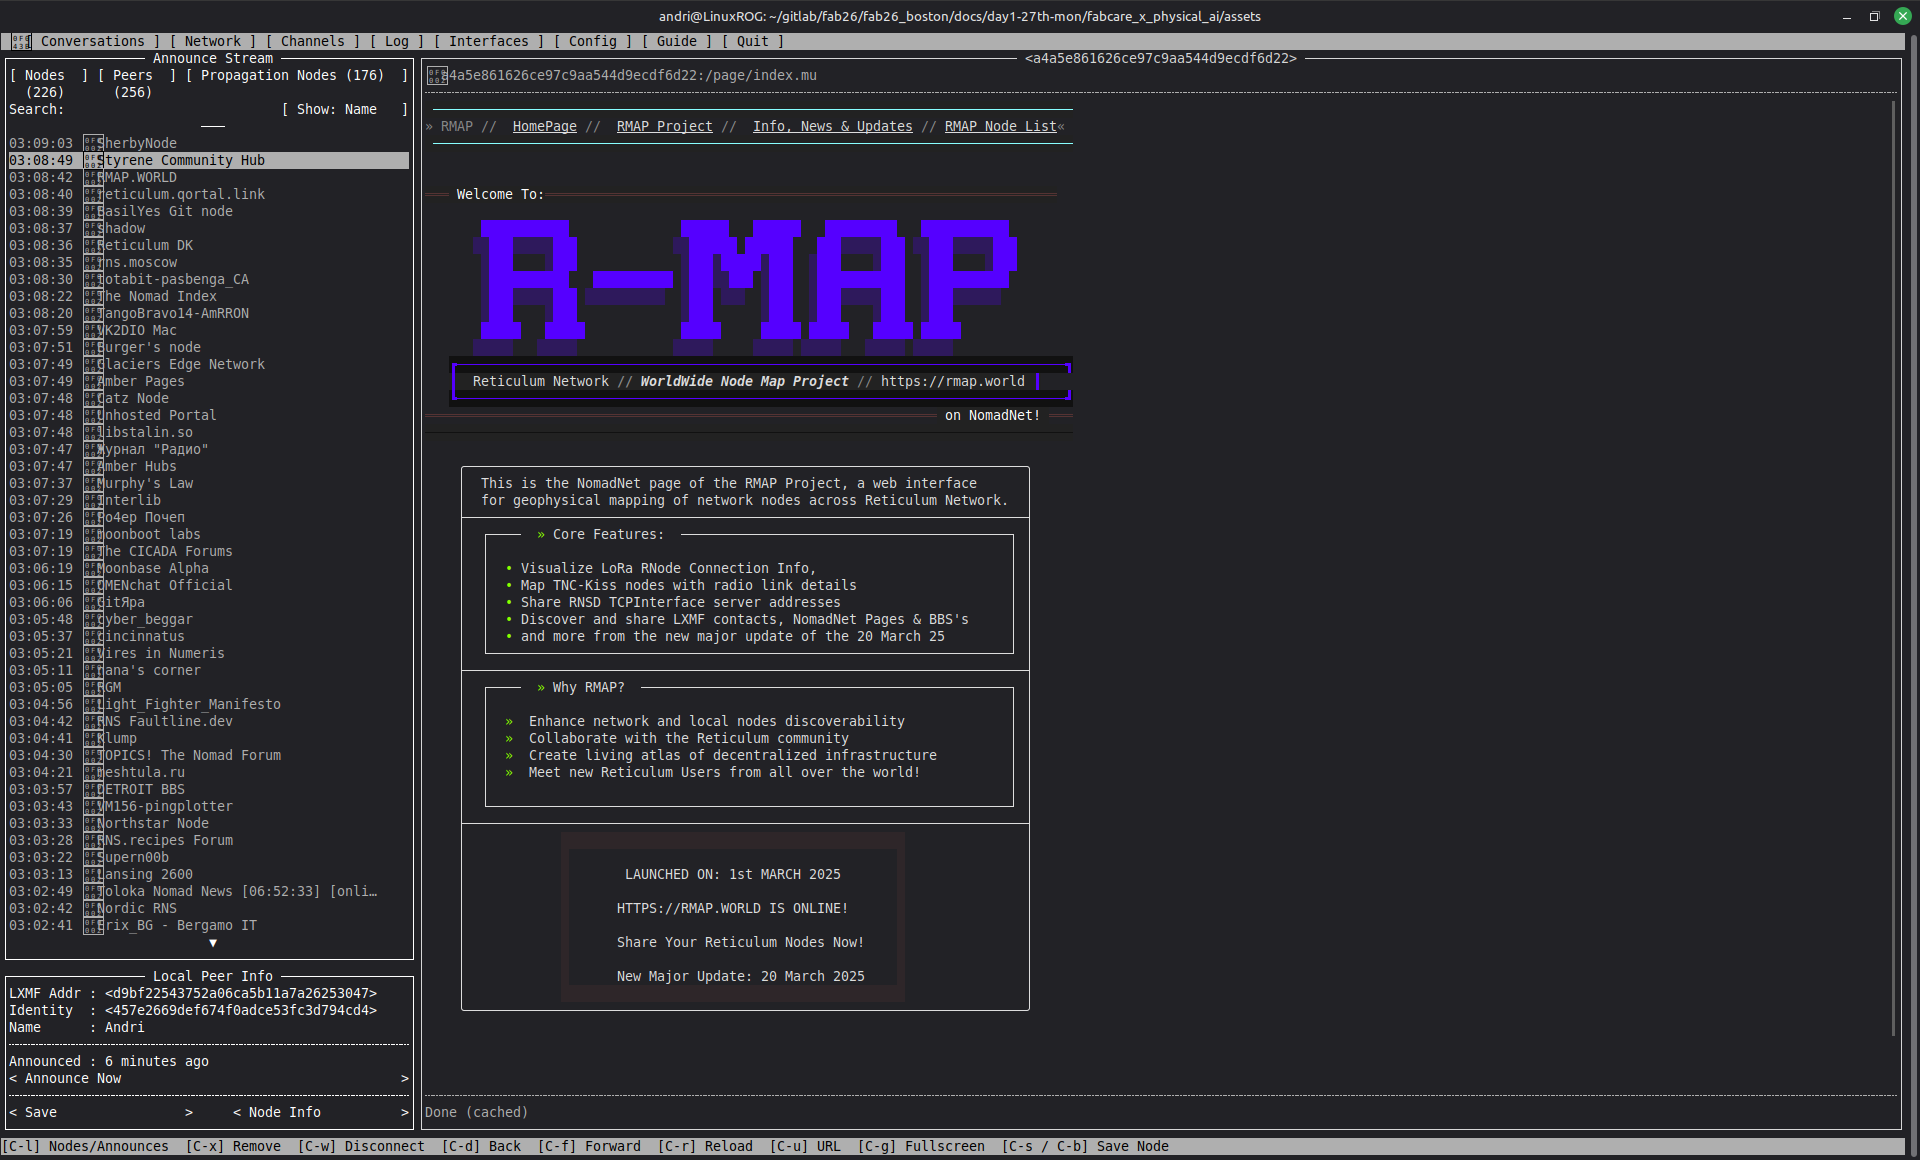Screen dimensions: 1920x1160
Task: Open the Conversations menu tab
Action: [92, 41]
